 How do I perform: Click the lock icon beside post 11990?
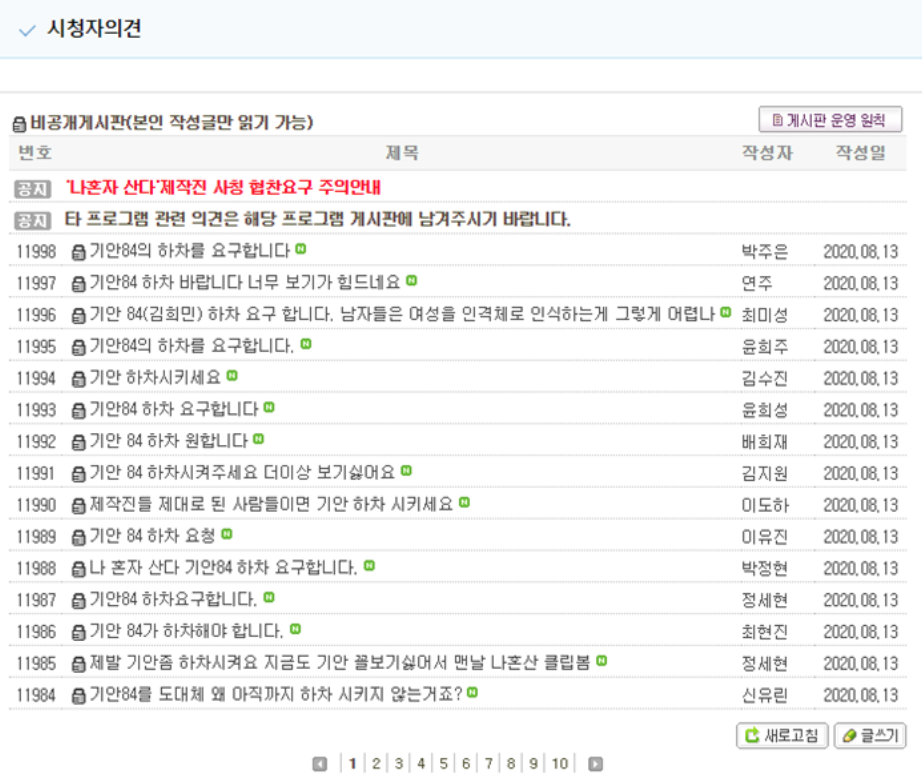coord(79,505)
